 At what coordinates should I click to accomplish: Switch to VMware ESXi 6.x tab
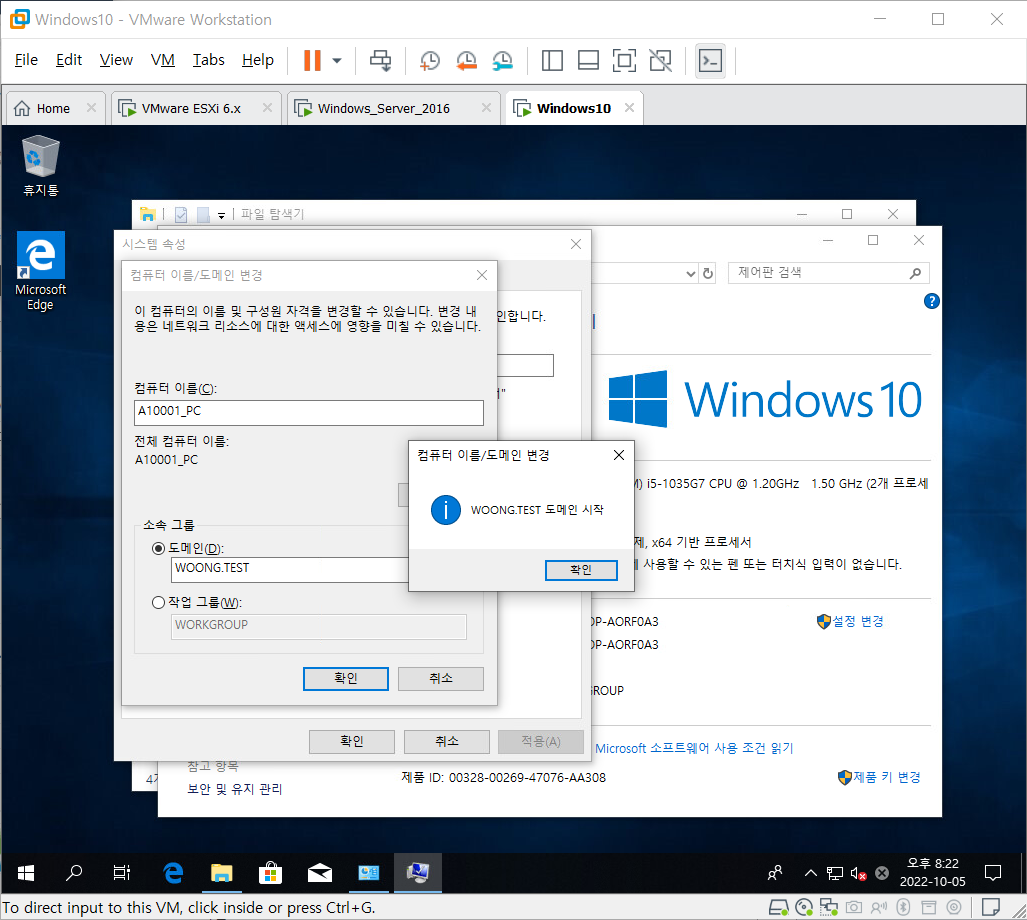pyautogui.click(x=191, y=108)
